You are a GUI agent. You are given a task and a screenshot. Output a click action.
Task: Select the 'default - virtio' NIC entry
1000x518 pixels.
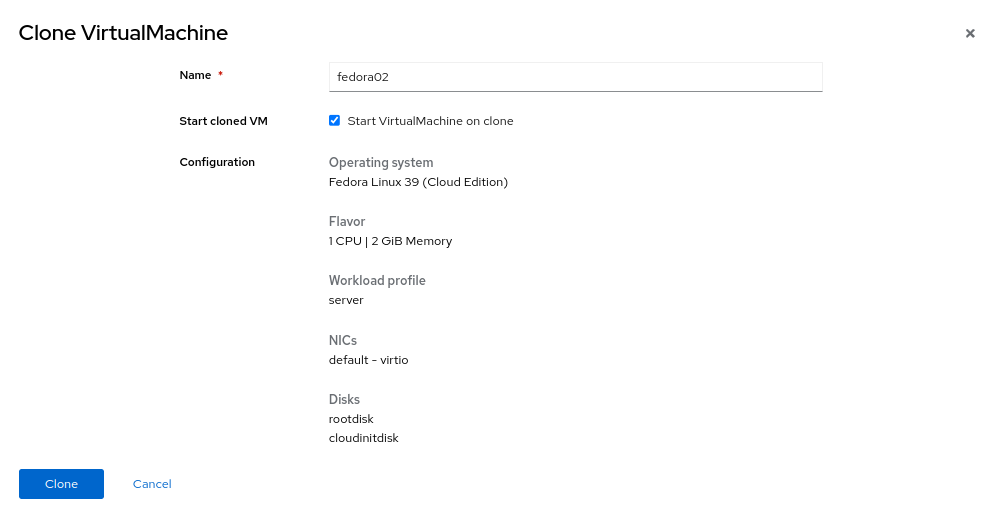368,360
